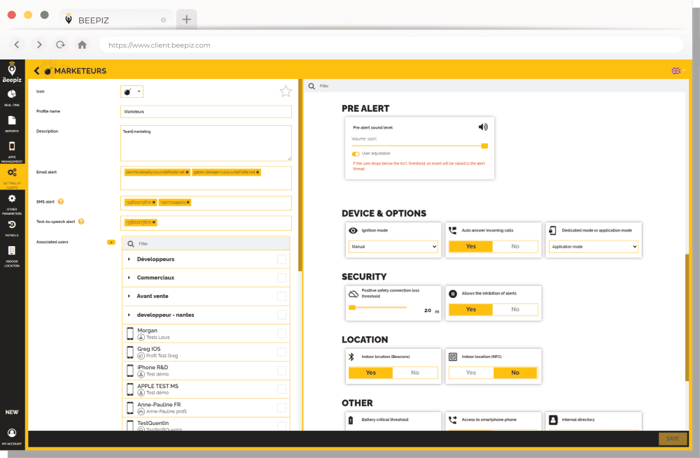Viewport: 700px width, 458px height.
Task: Open the language flag dropdown
Action: coord(678,71)
